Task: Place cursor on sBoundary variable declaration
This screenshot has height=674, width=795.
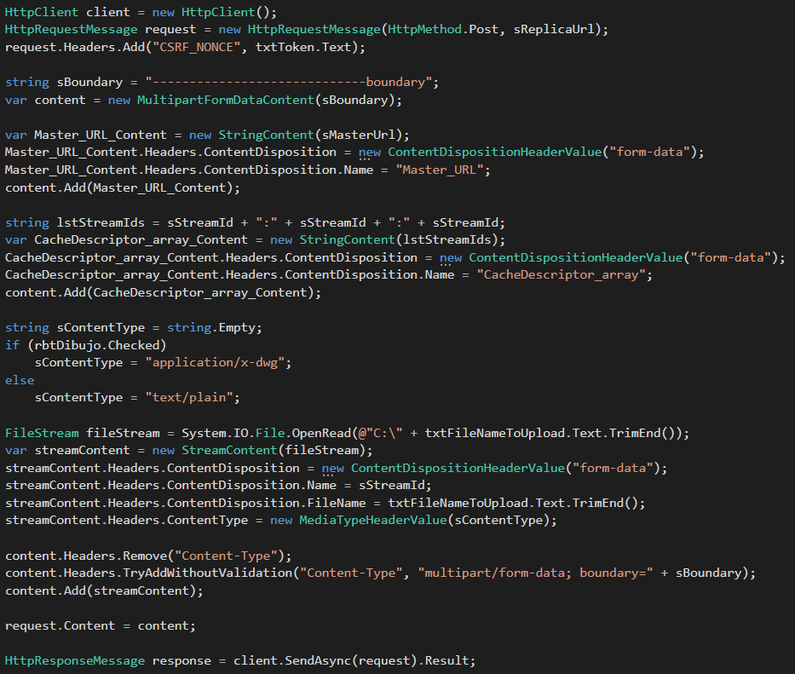Action: pos(89,82)
